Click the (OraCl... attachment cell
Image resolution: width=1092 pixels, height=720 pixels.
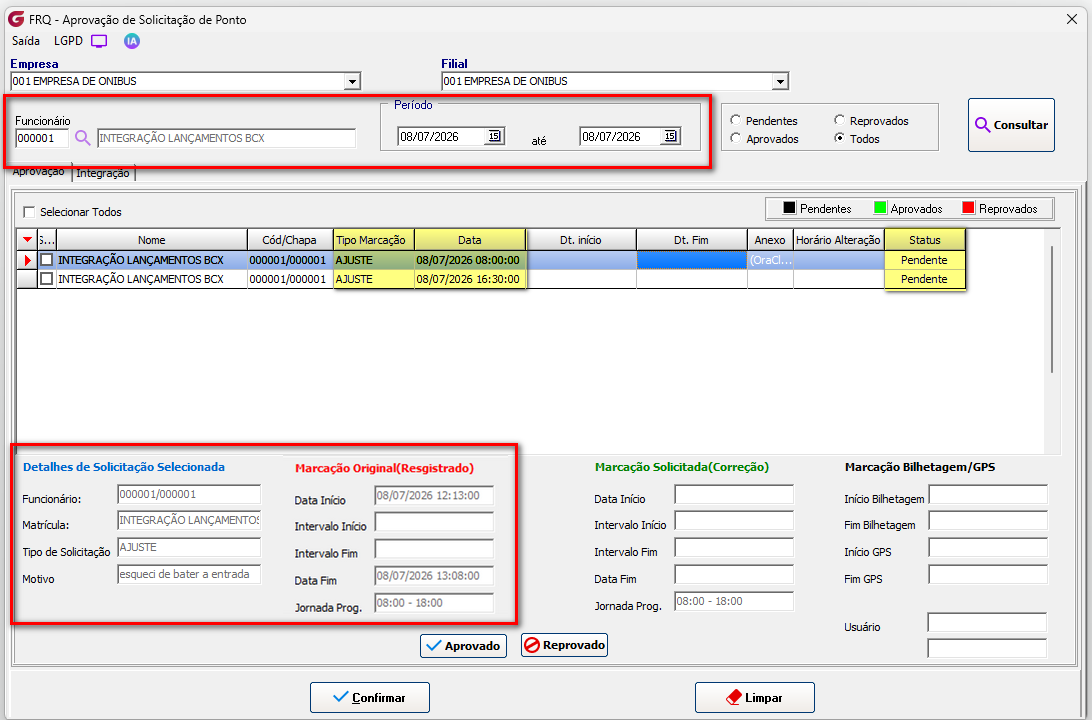770,260
